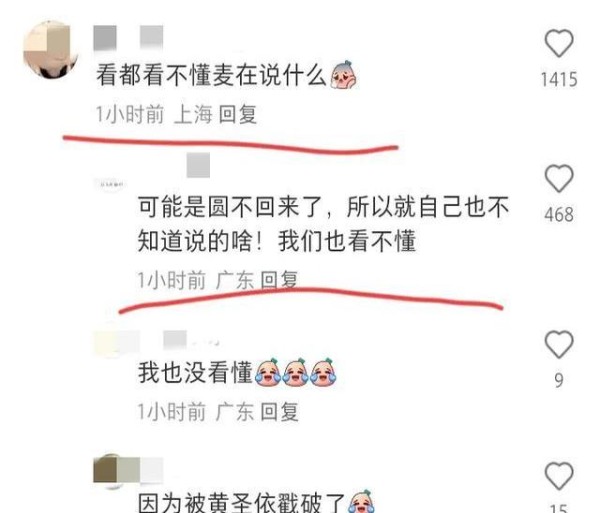This screenshot has height=513, width=600.
Task: Reply to the Shanghai comment via 回复
Action: pyautogui.click(x=238, y=114)
